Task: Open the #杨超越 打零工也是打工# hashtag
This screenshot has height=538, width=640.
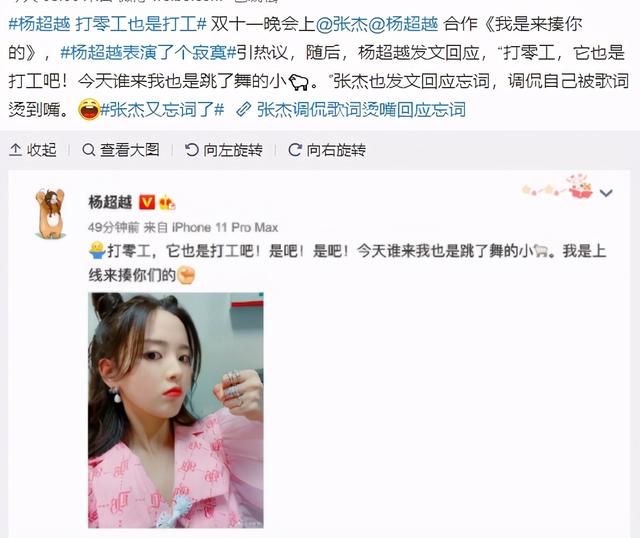Action: pos(108,24)
